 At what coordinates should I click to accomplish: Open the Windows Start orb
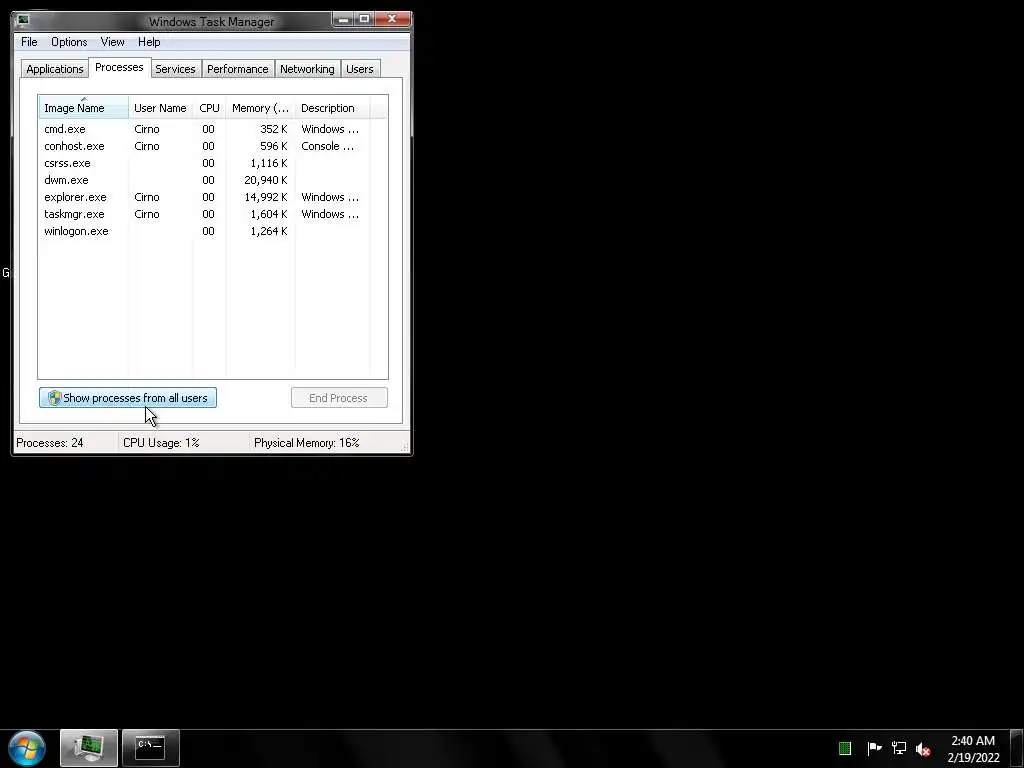27,748
